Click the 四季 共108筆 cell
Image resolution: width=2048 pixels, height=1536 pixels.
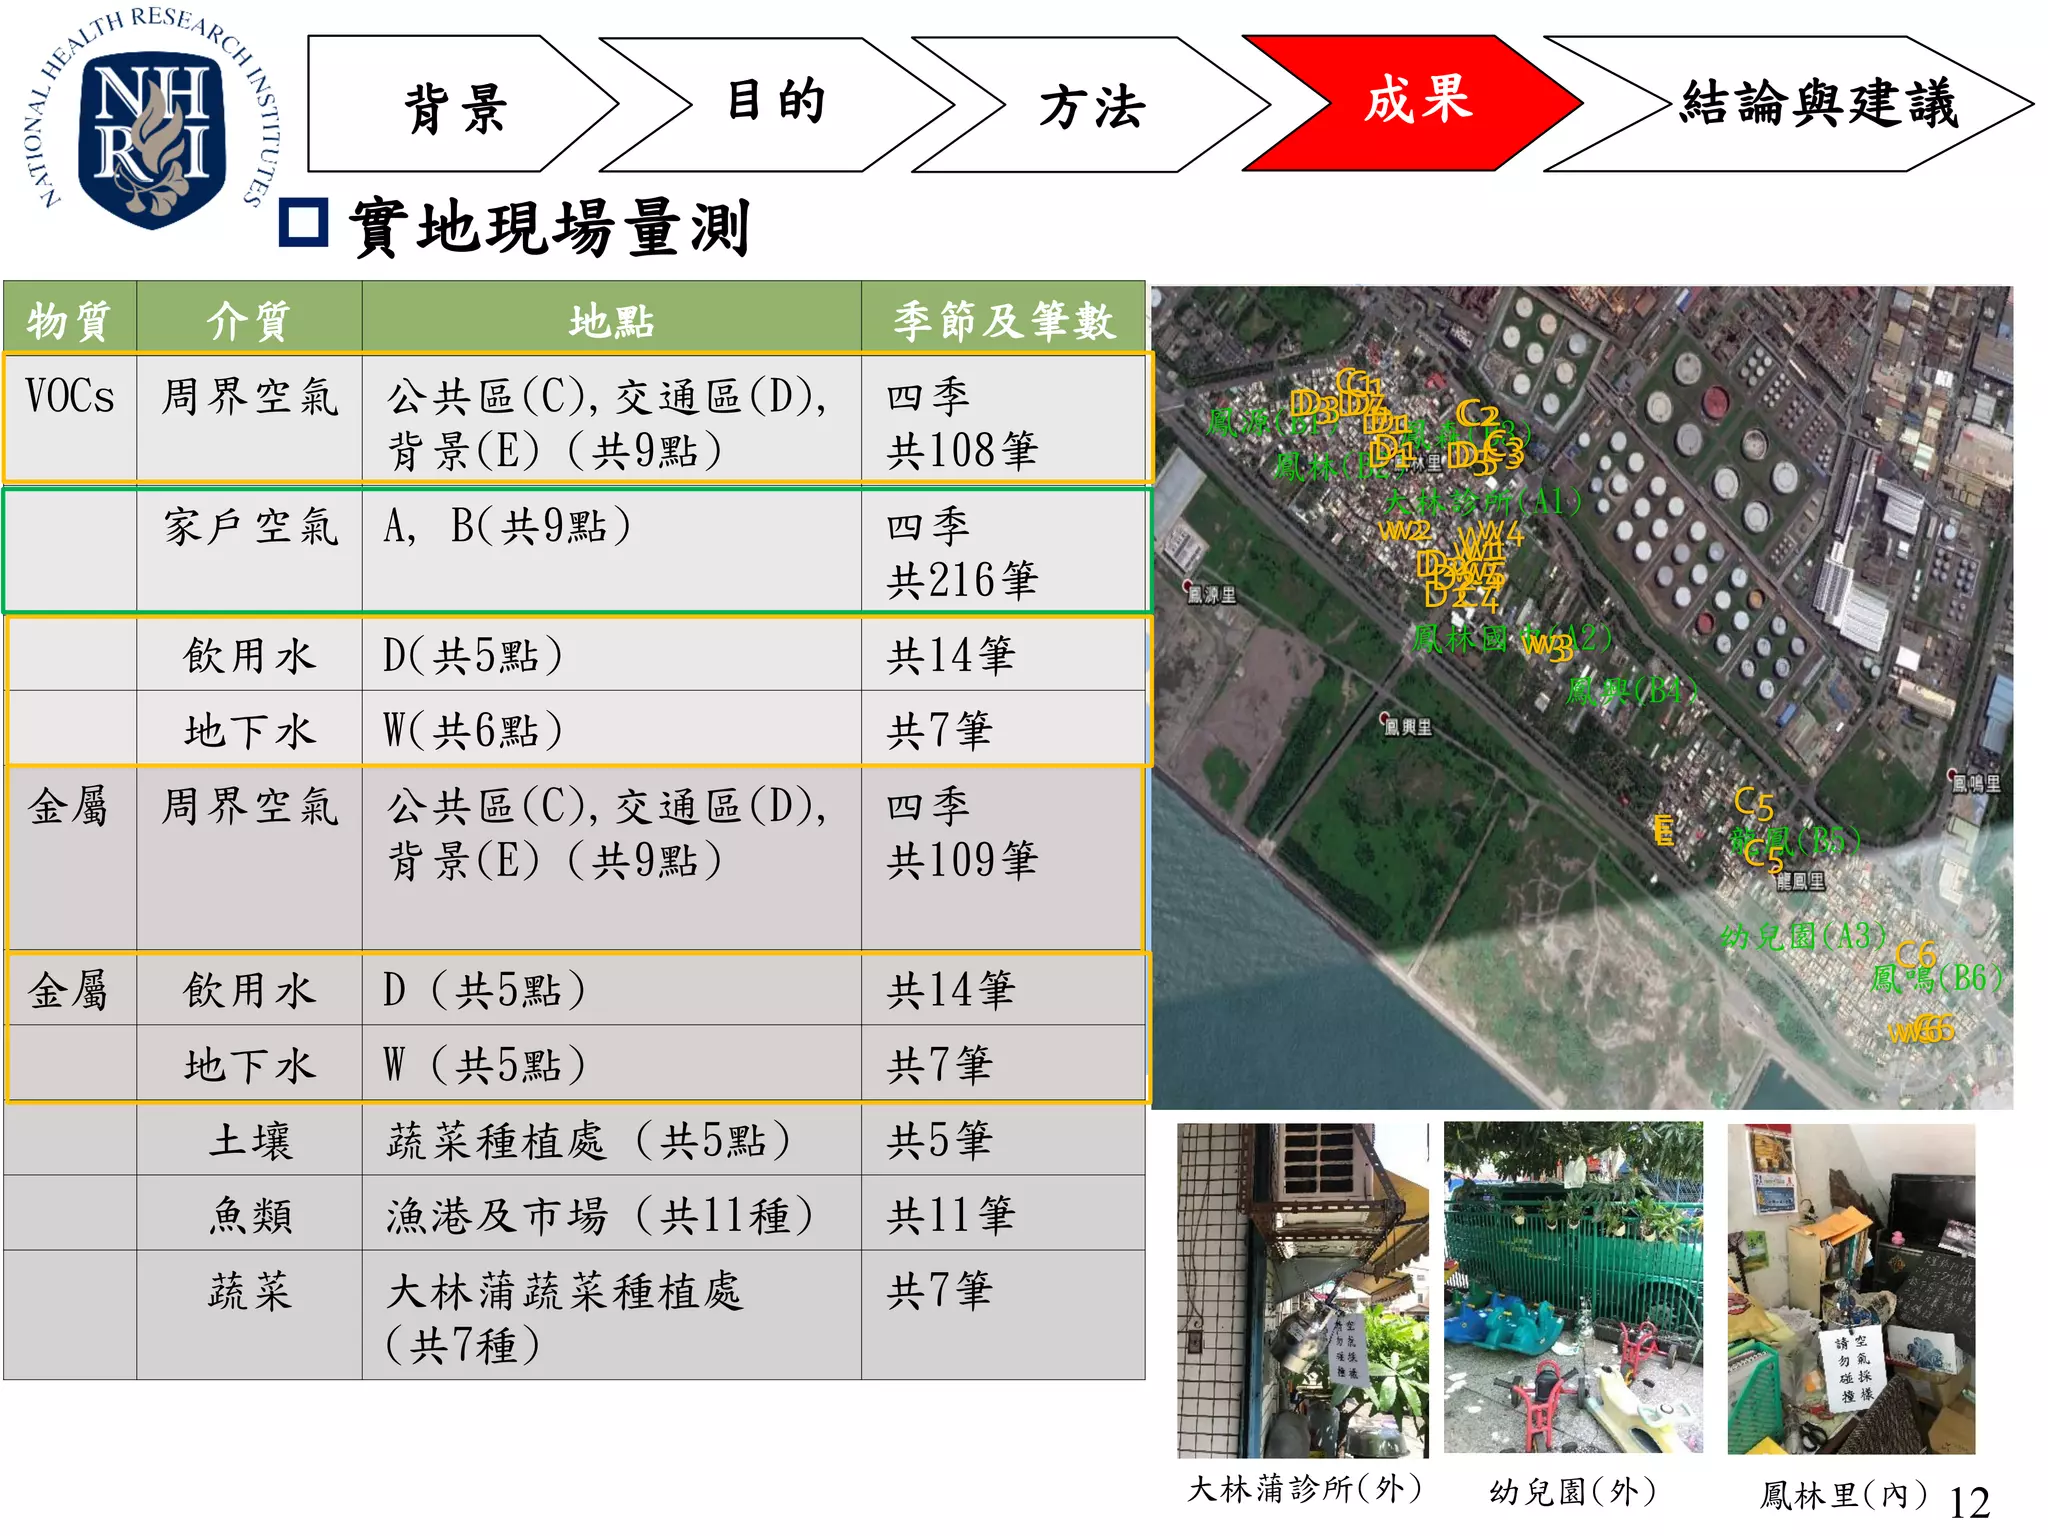1003,423
